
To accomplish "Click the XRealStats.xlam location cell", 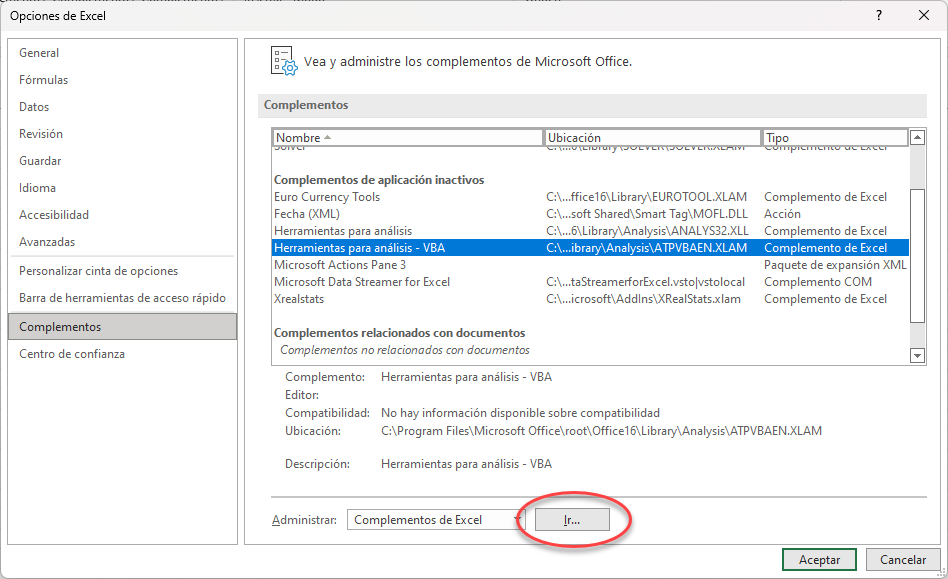I will point(643,299).
